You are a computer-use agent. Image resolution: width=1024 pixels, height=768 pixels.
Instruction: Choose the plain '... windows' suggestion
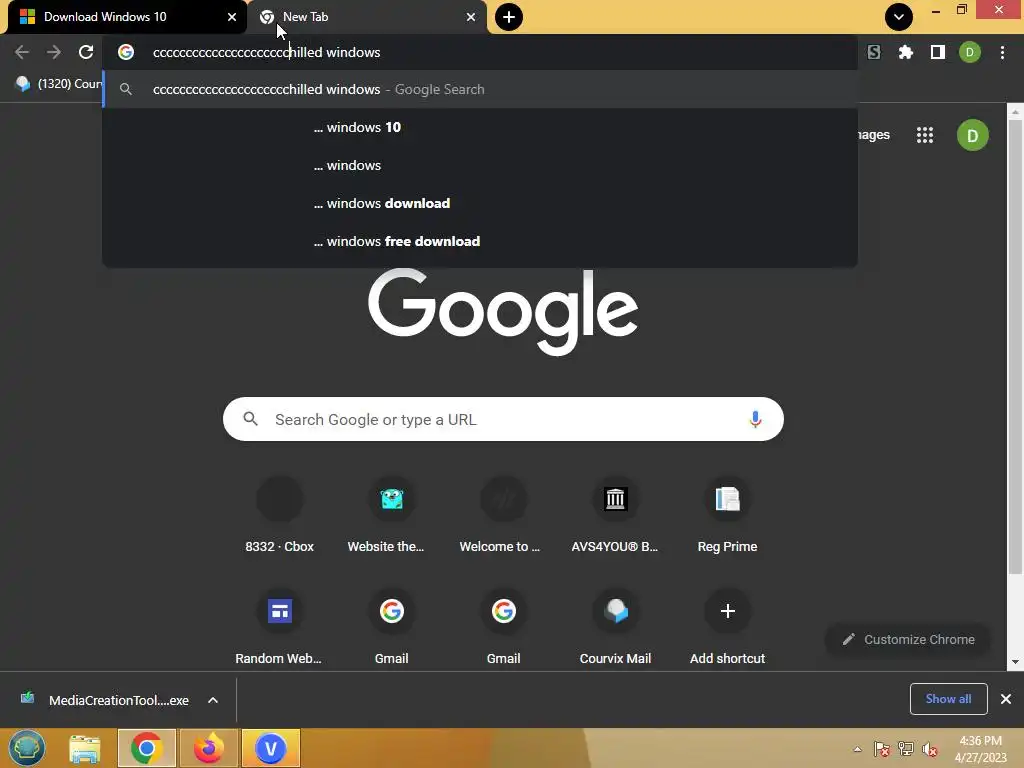480,165
